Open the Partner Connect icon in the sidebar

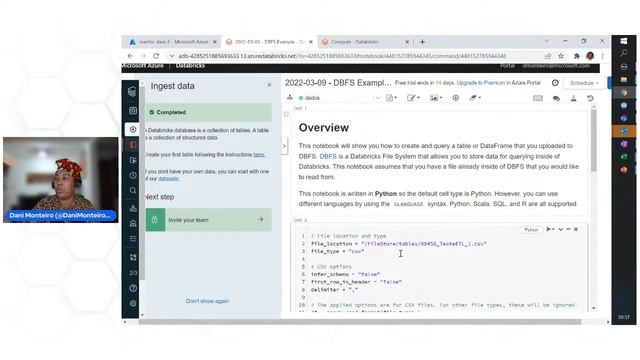coord(133,258)
